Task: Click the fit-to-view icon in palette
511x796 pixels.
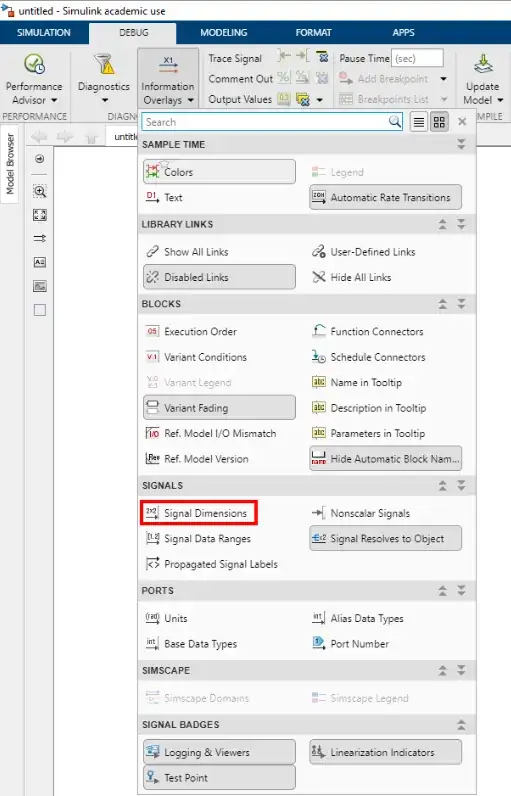Action: click(40, 215)
